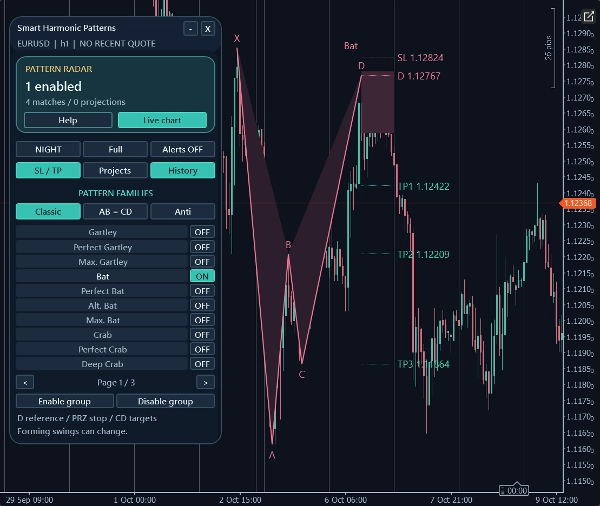The width and height of the screenshot is (600, 506).
Task: Toggle the History button
Action: [183, 170]
